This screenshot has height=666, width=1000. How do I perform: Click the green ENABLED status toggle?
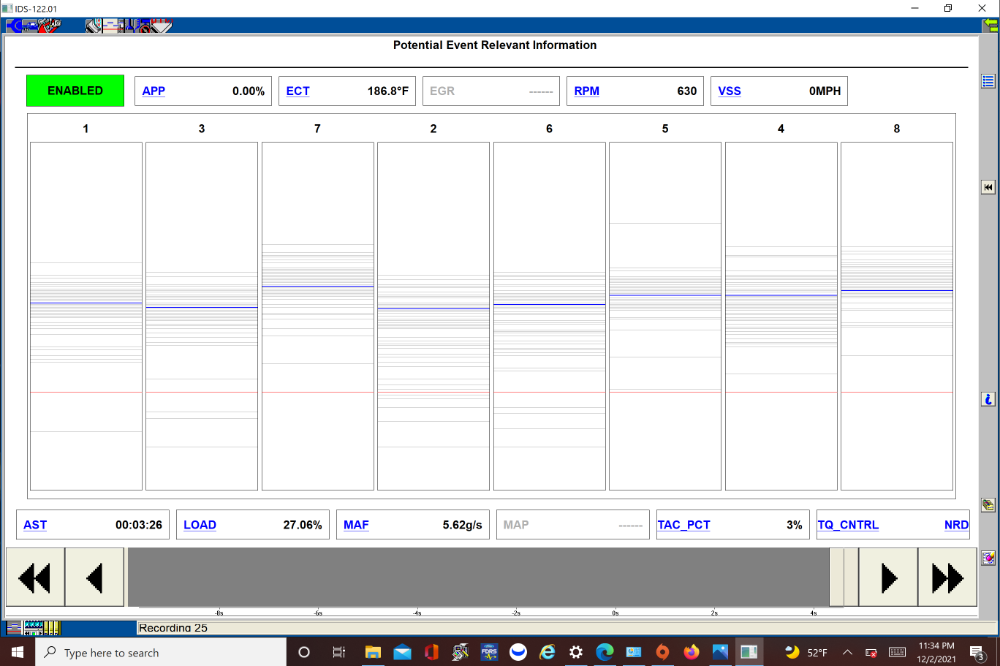[75, 91]
